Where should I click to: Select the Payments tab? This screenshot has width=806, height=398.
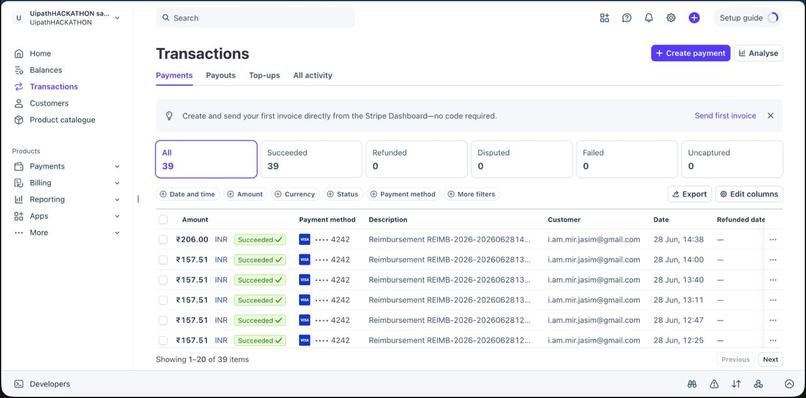coord(174,76)
